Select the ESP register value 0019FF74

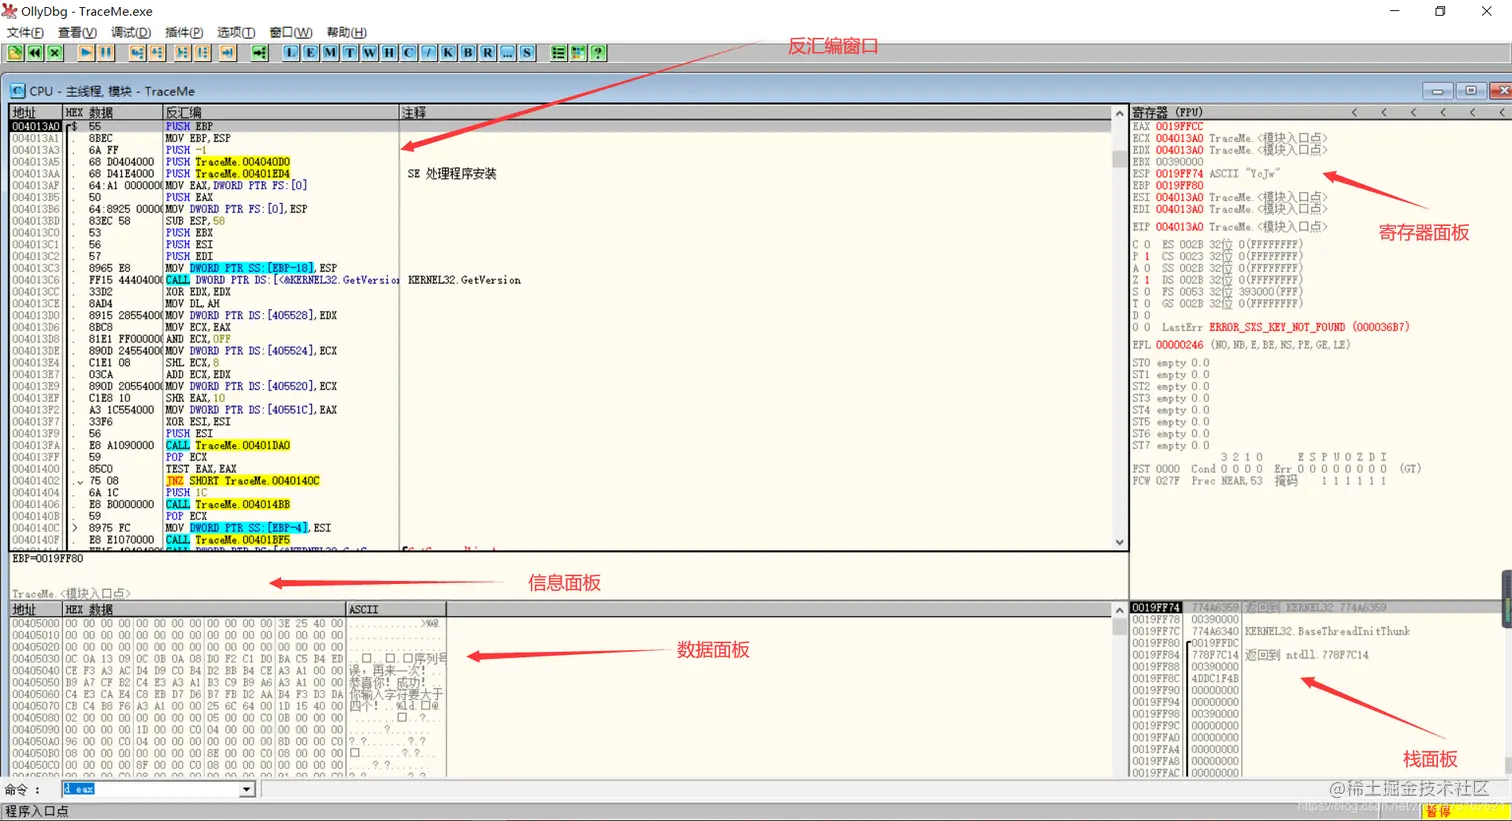pyautogui.click(x=1179, y=173)
